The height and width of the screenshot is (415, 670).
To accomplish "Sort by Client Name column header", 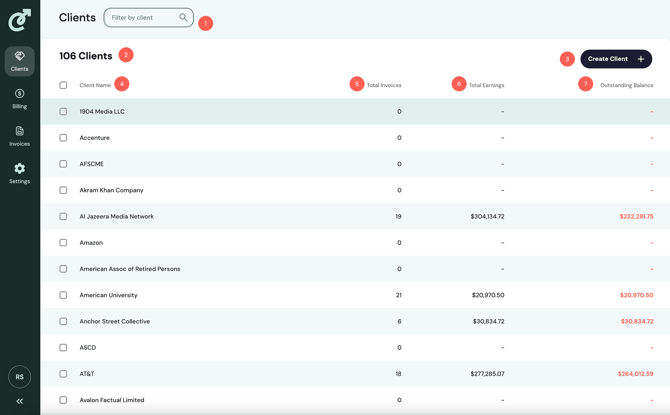I will (95, 85).
